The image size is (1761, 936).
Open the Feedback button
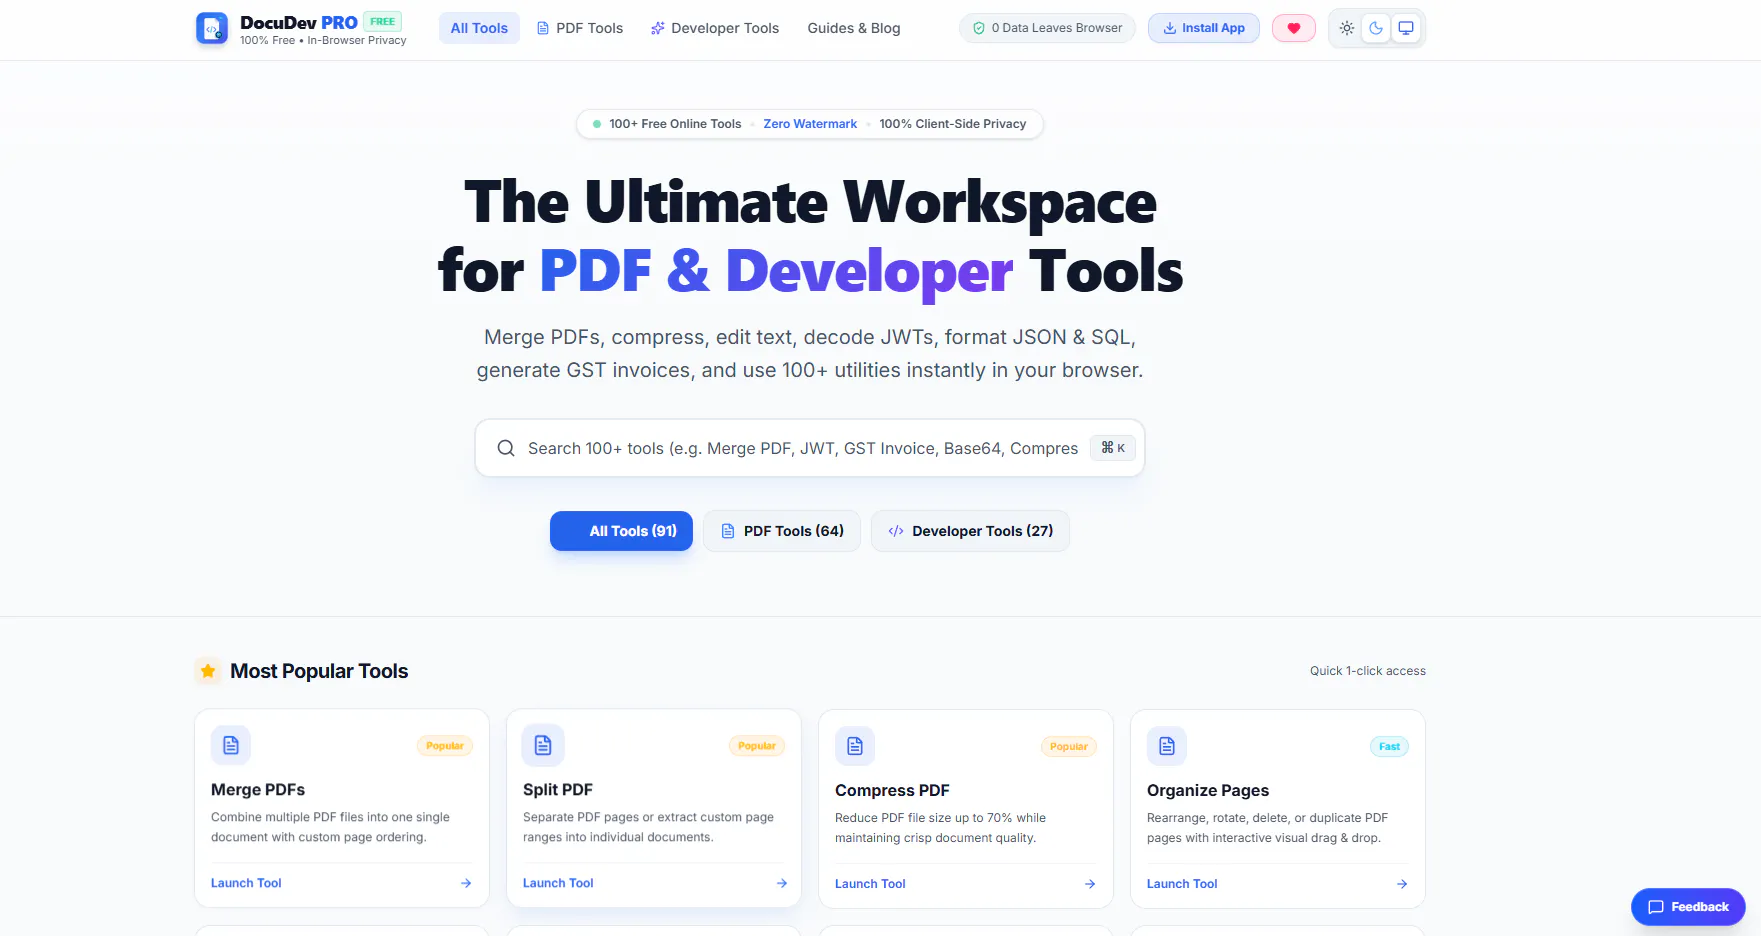[x=1688, y=907]
